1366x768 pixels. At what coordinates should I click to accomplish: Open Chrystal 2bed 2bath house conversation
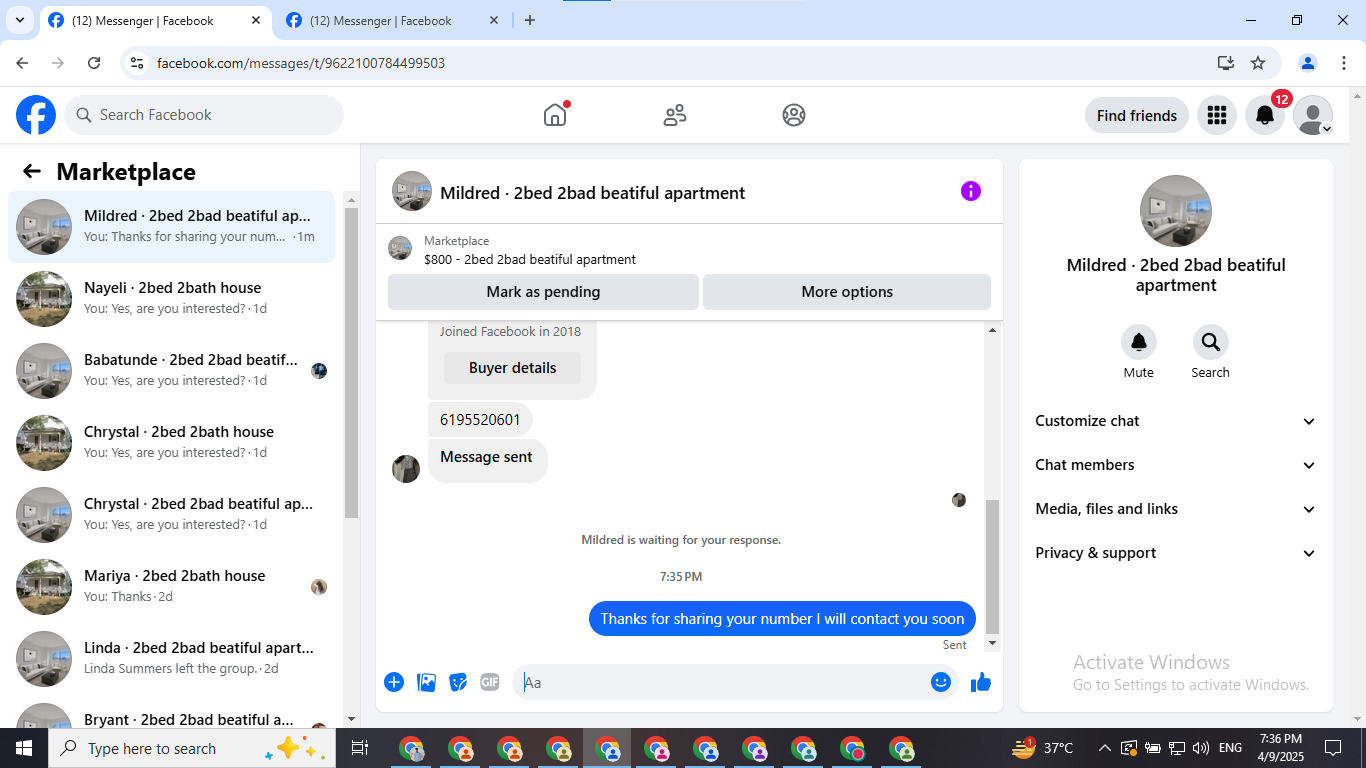[172, 443]
